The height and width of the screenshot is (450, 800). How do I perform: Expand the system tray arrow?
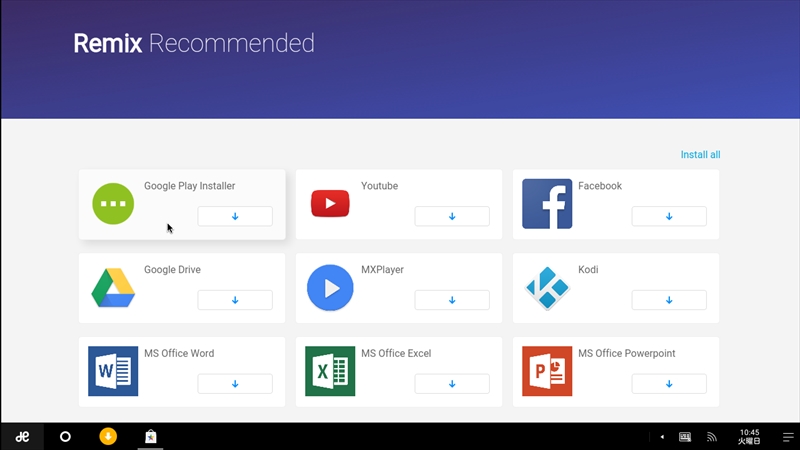[662, 437]
